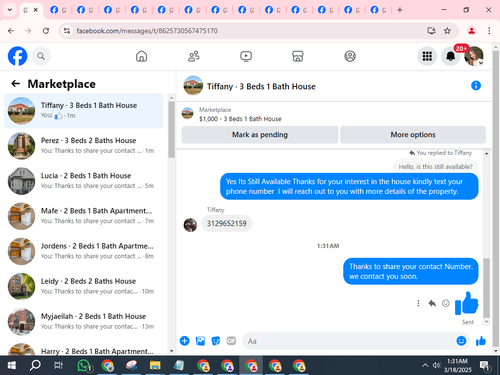The height and width of the screenshot is (375, 500).
Task: Open conversation info icon for Tiffany chat
Action: click(476, 86)
